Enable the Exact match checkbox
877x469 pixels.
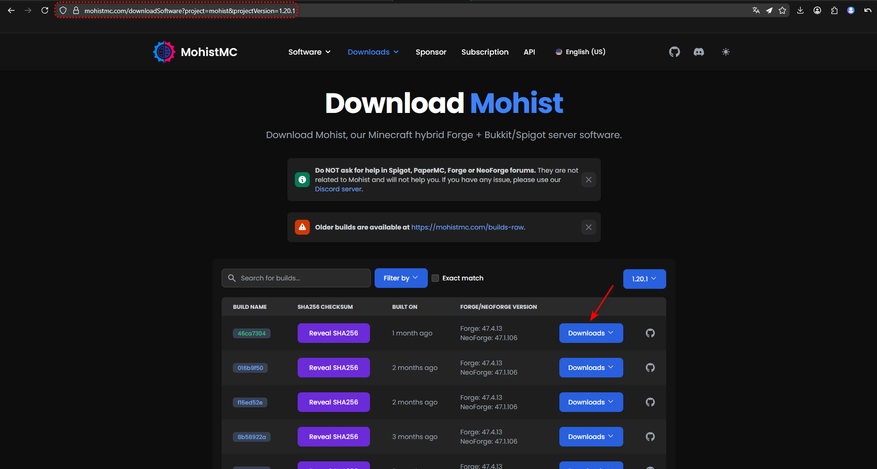point(435,278)
